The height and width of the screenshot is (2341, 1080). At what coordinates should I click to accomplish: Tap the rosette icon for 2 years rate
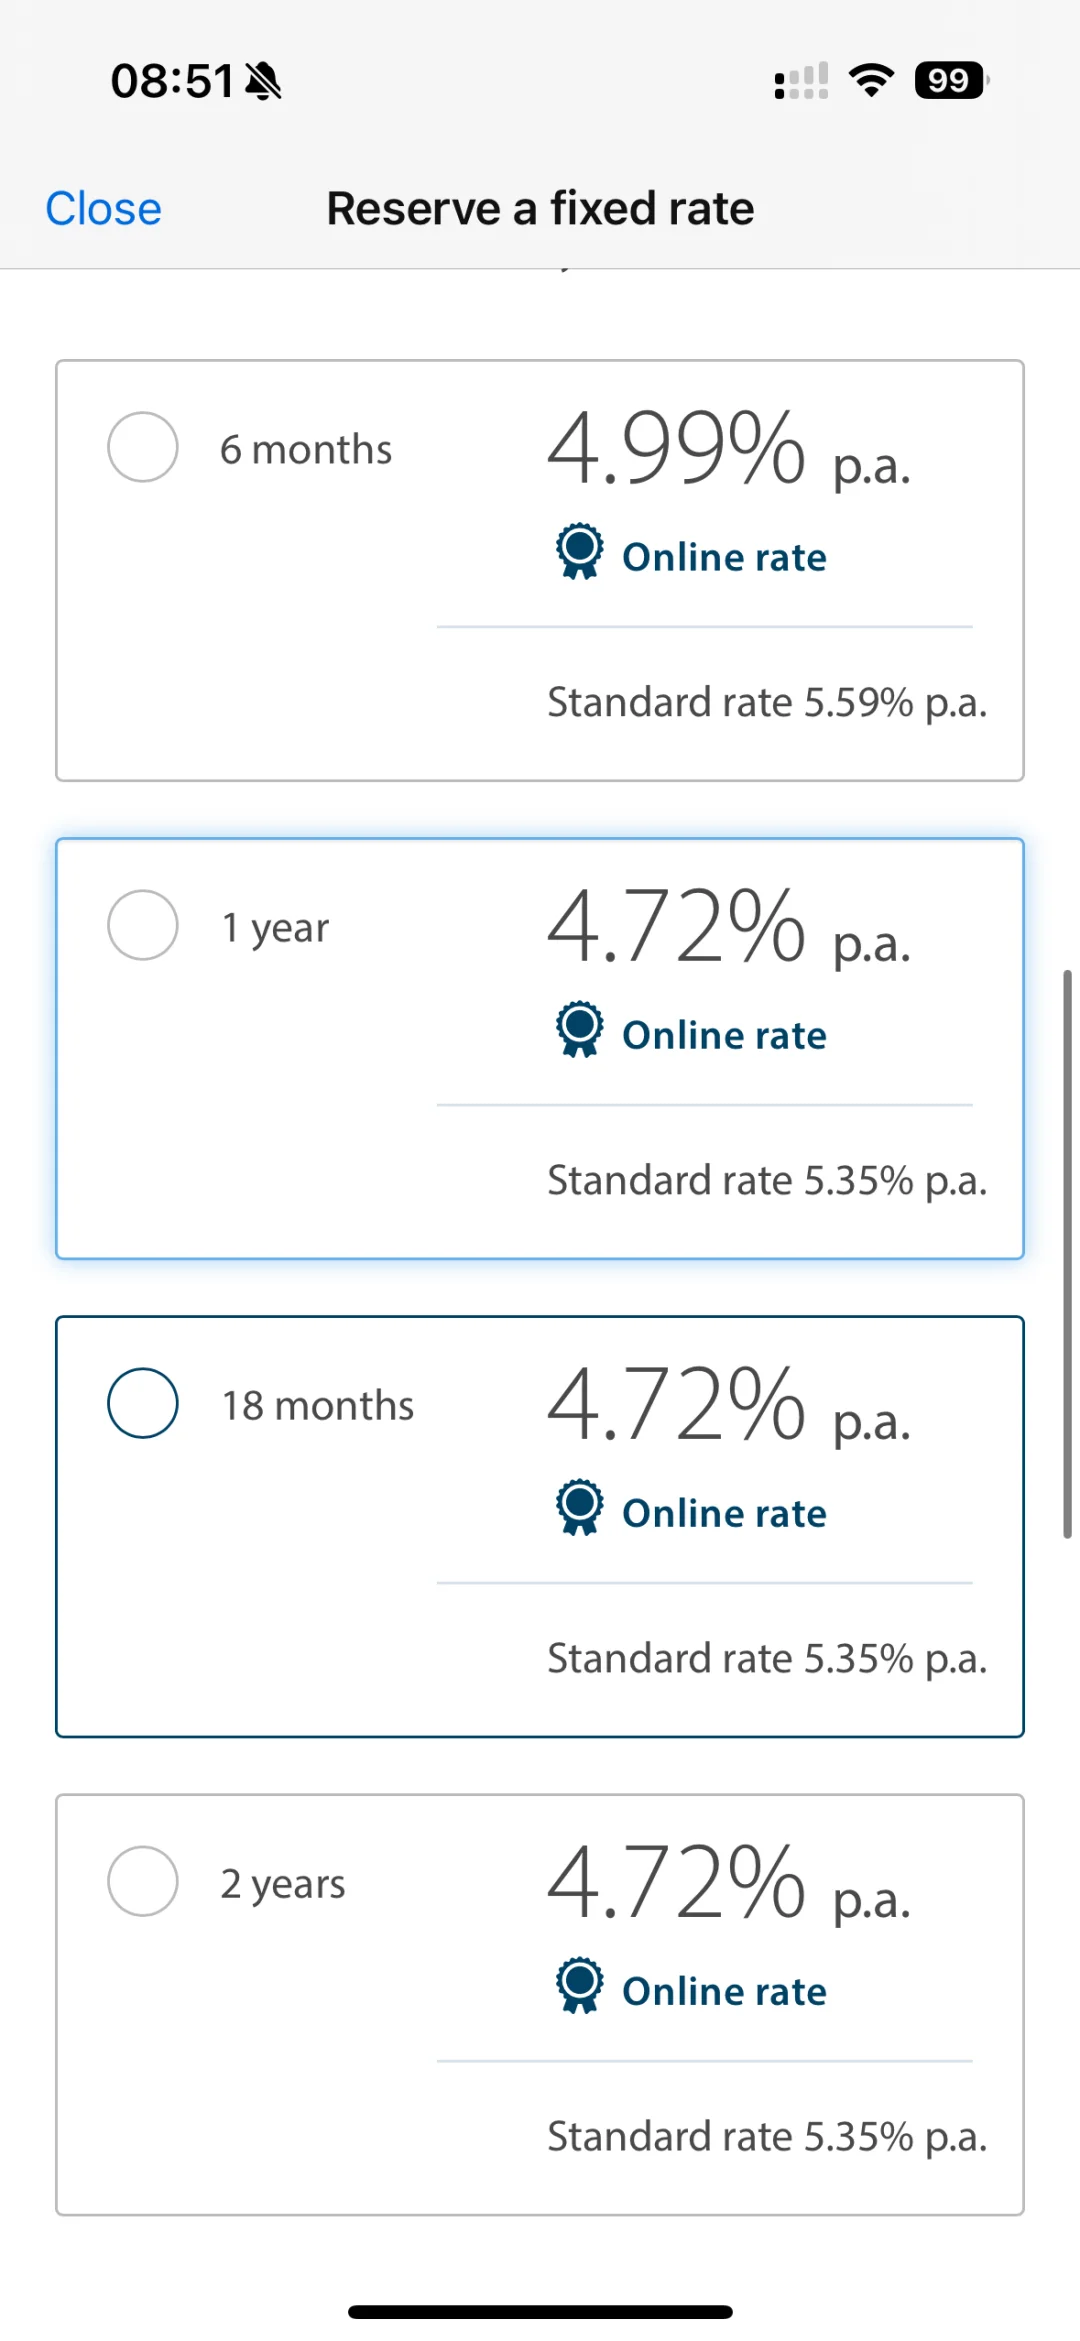tap(580, 1985)
